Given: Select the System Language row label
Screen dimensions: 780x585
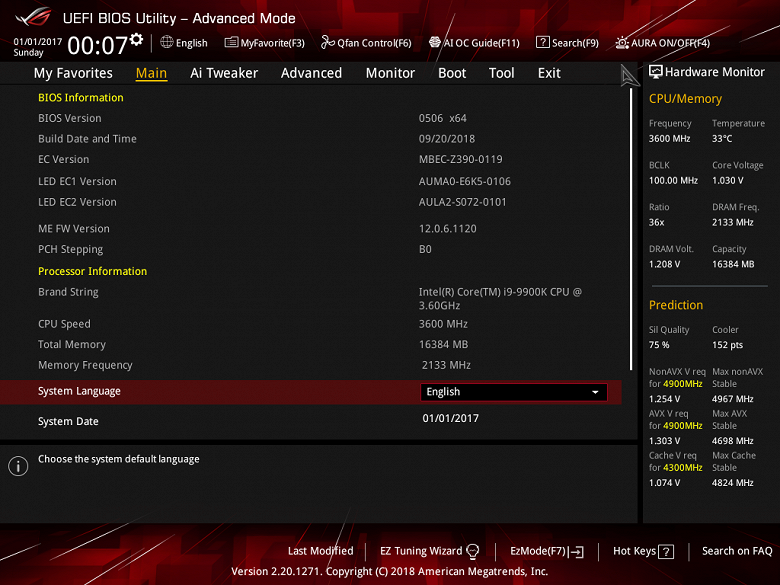Looking at the screenshot, I should click(x=79, y=391).
